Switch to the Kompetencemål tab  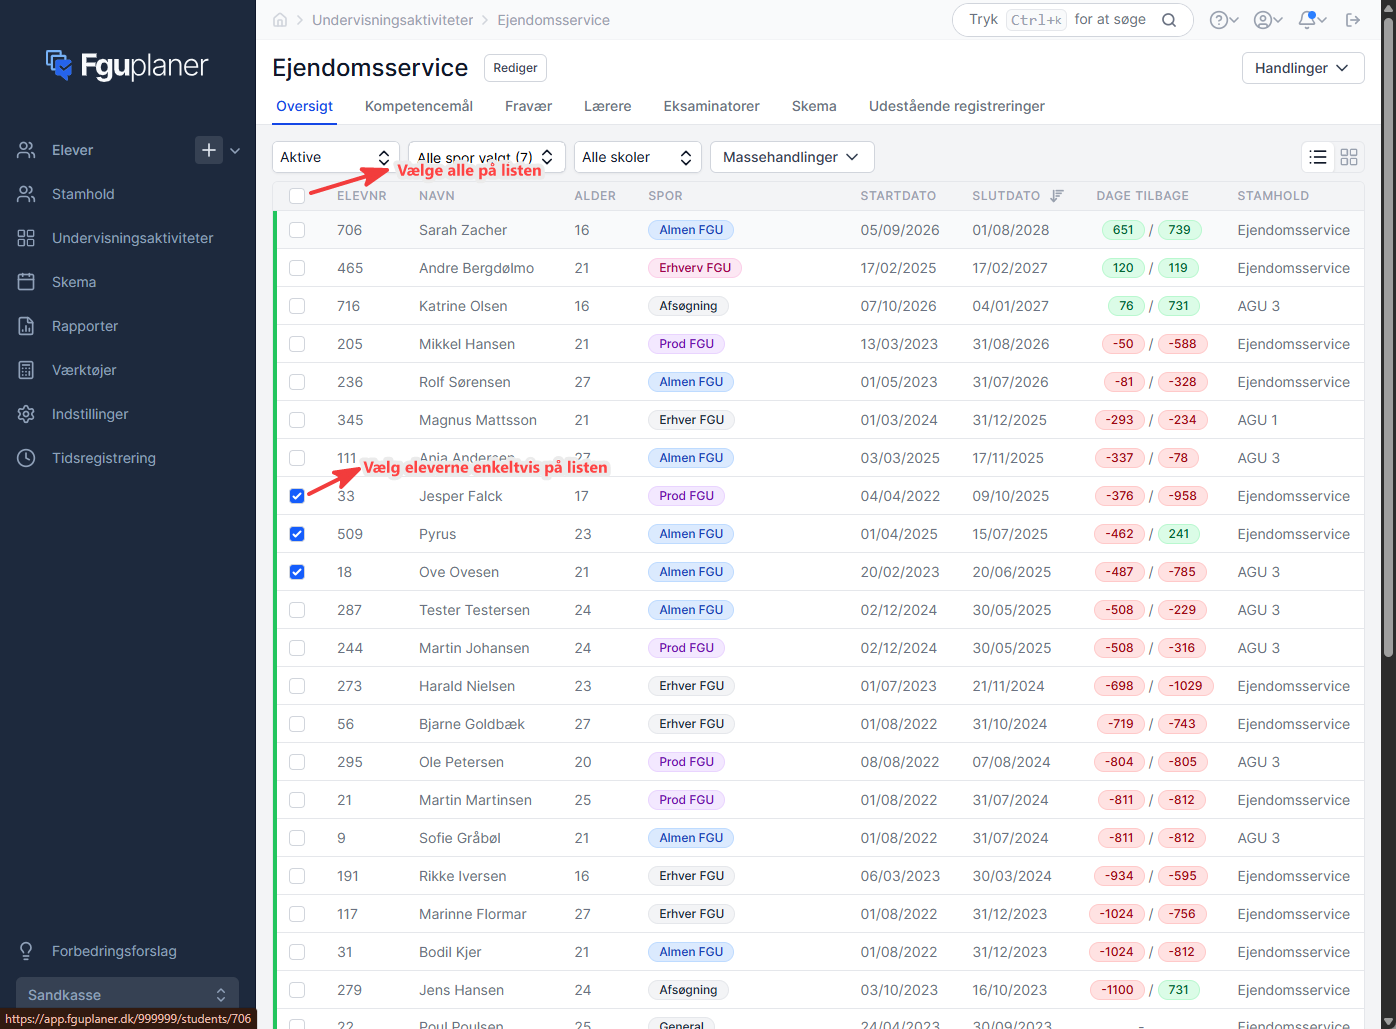[x=419, y=106]
